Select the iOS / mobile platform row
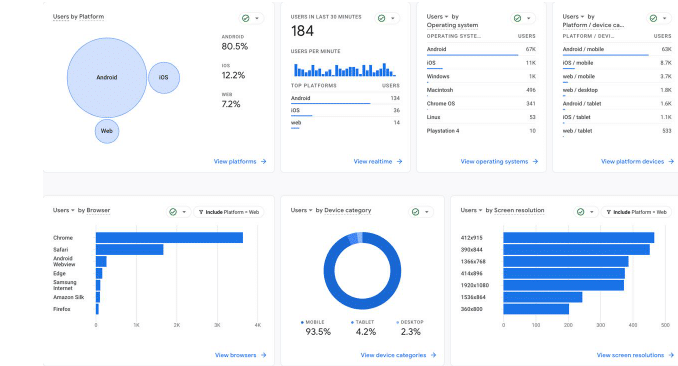Screen dimensions: 678x366 click(x=617, y=63)
